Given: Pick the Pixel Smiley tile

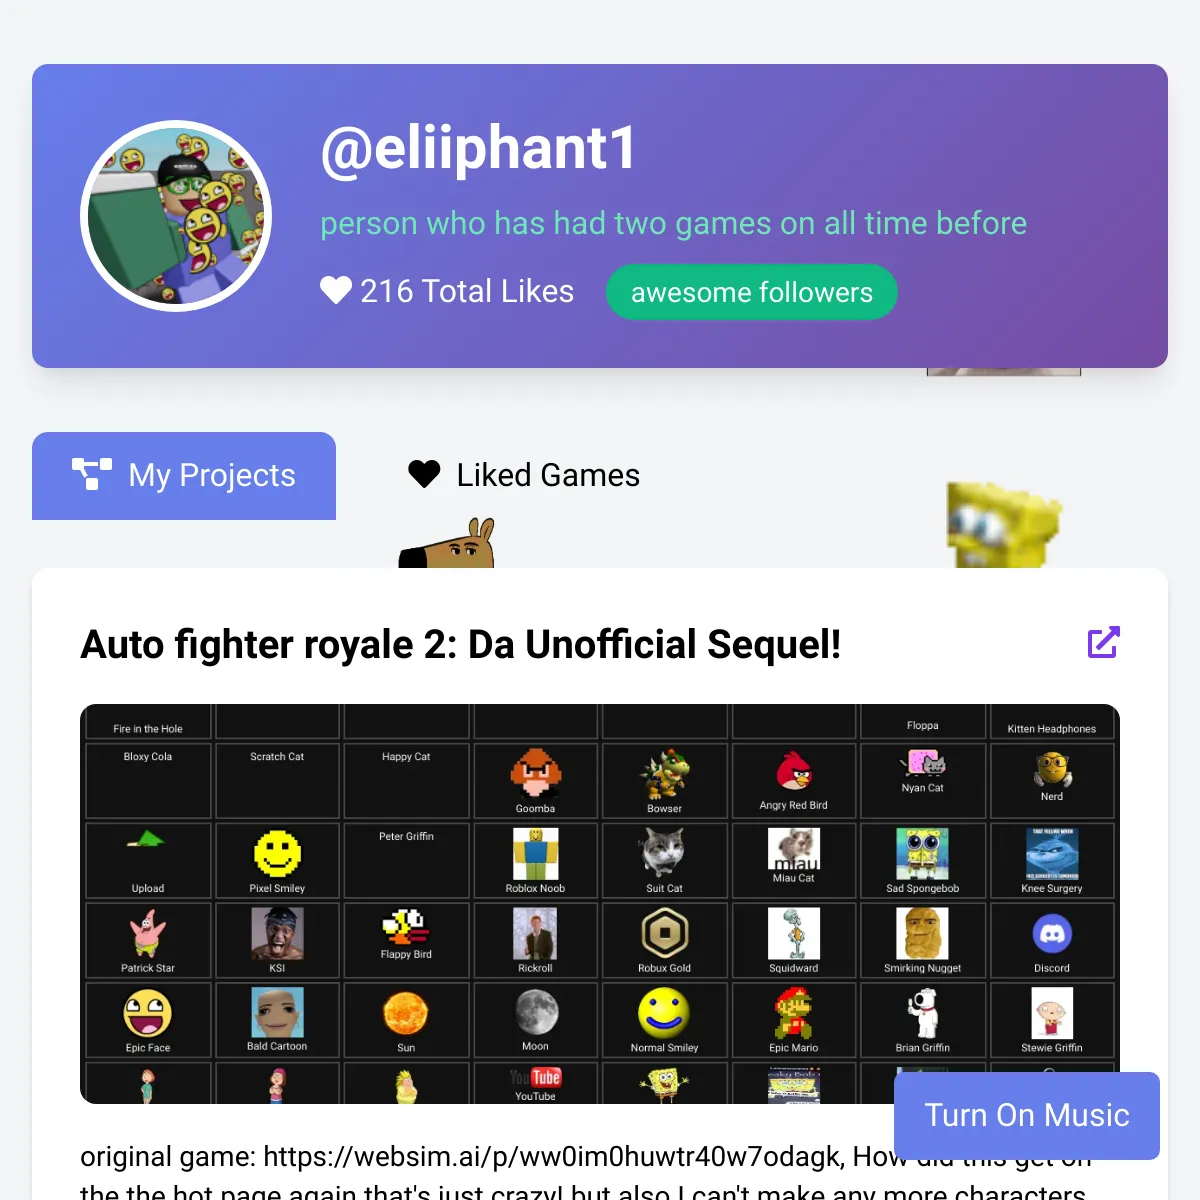Looking at the screenshot, I should 277,854.
